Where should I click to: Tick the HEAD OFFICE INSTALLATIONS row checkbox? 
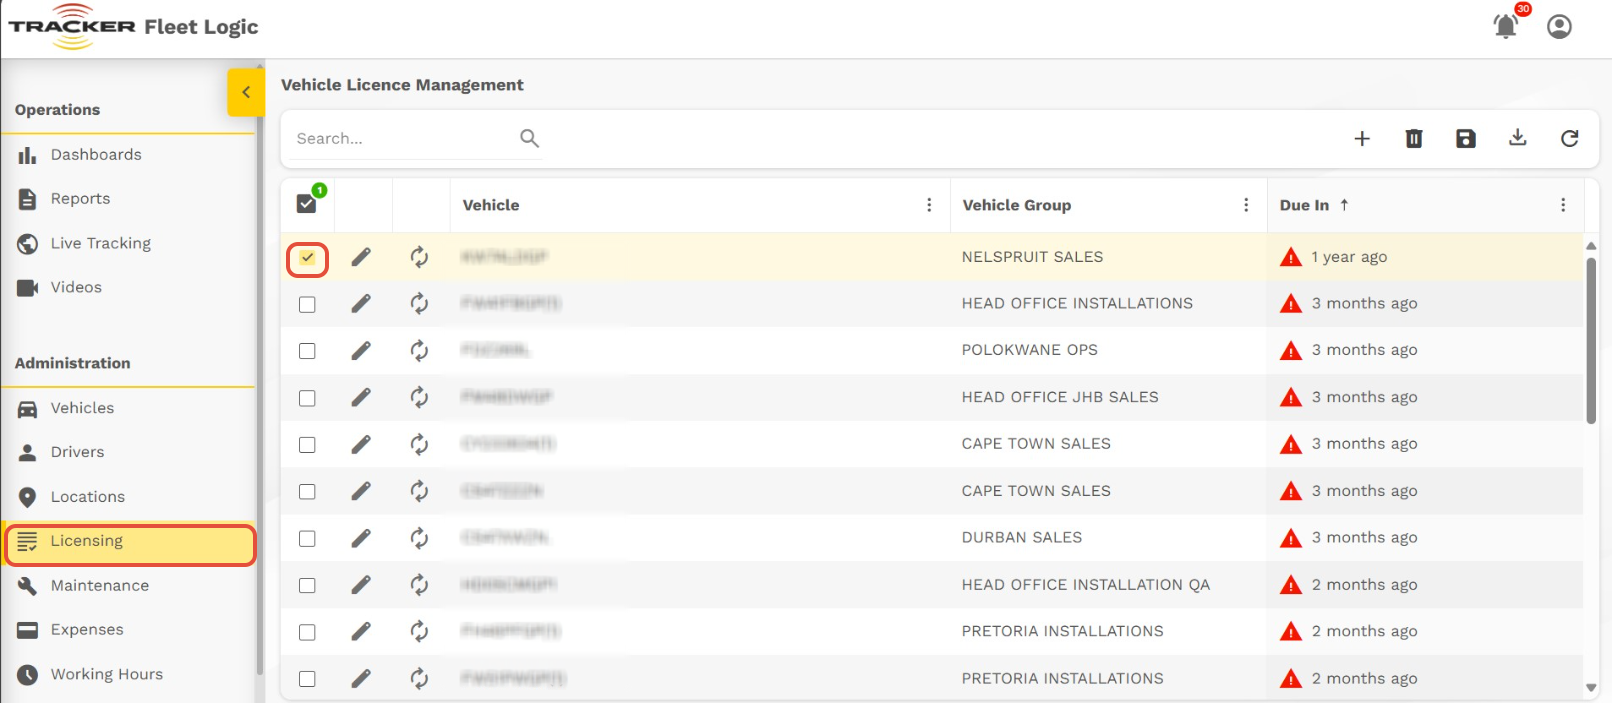(307, 304)
